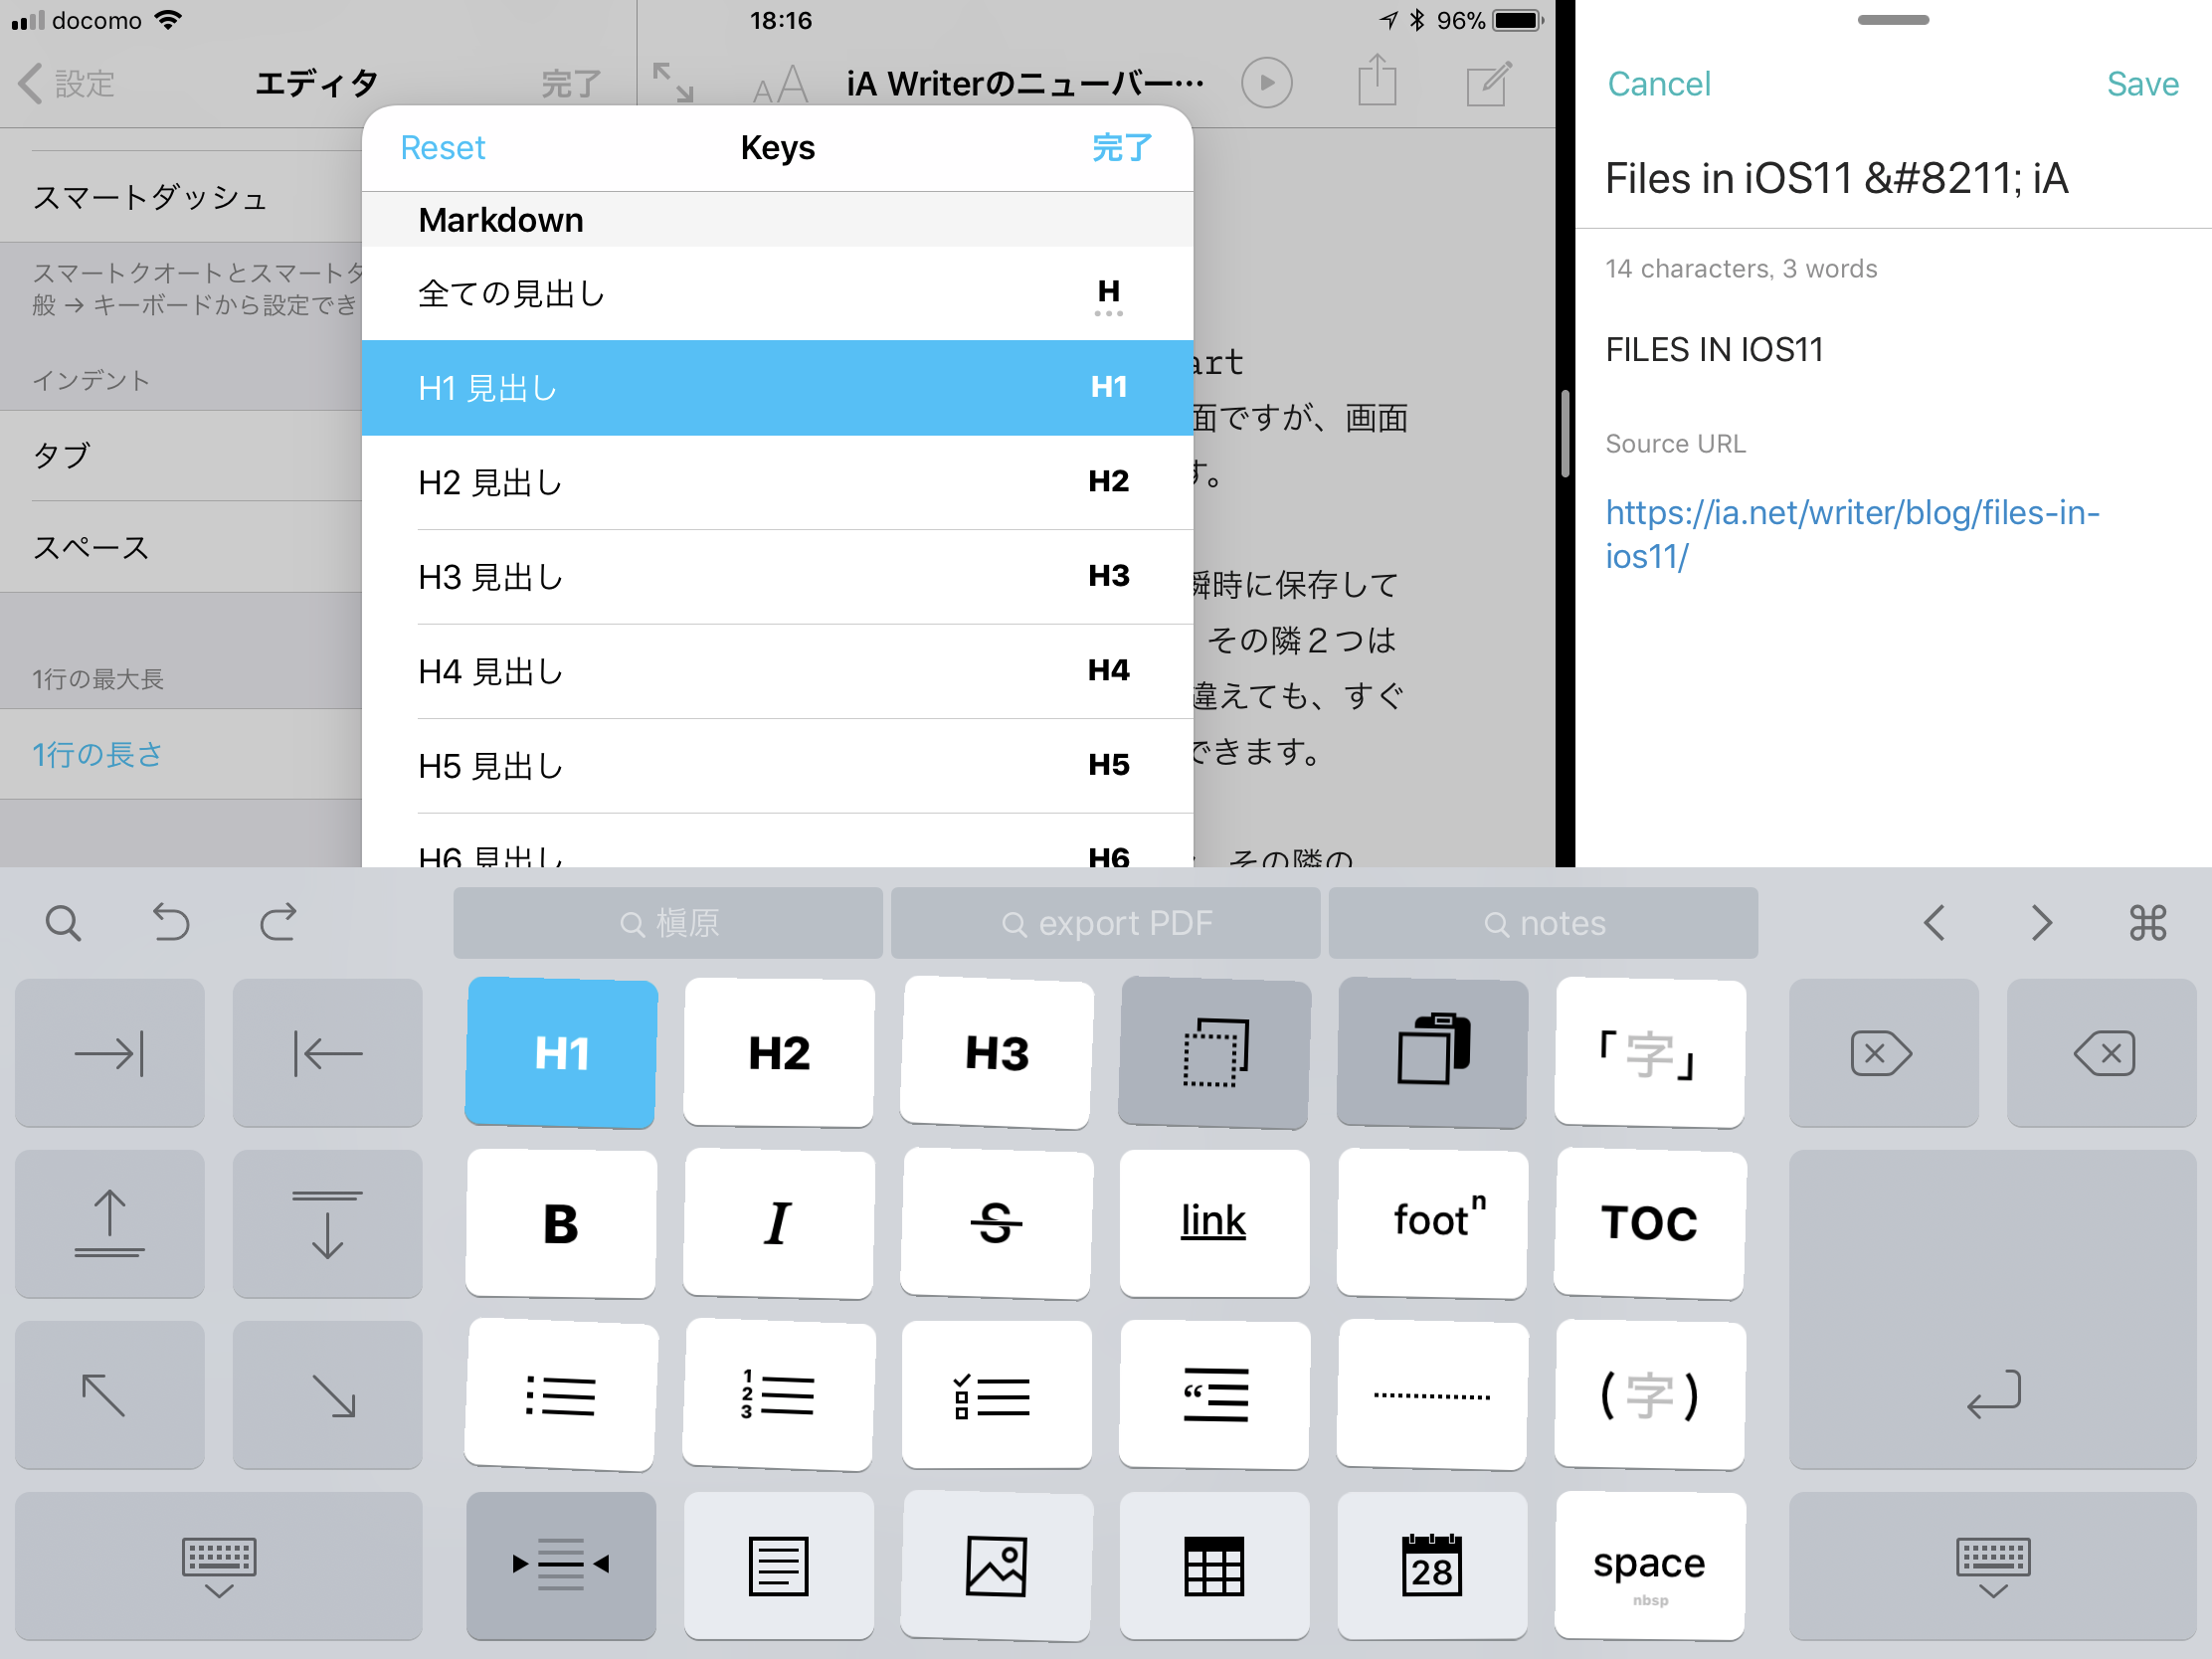Tap the H2 heading key
2212x1659 pixels.
(x=778, y=1053)
